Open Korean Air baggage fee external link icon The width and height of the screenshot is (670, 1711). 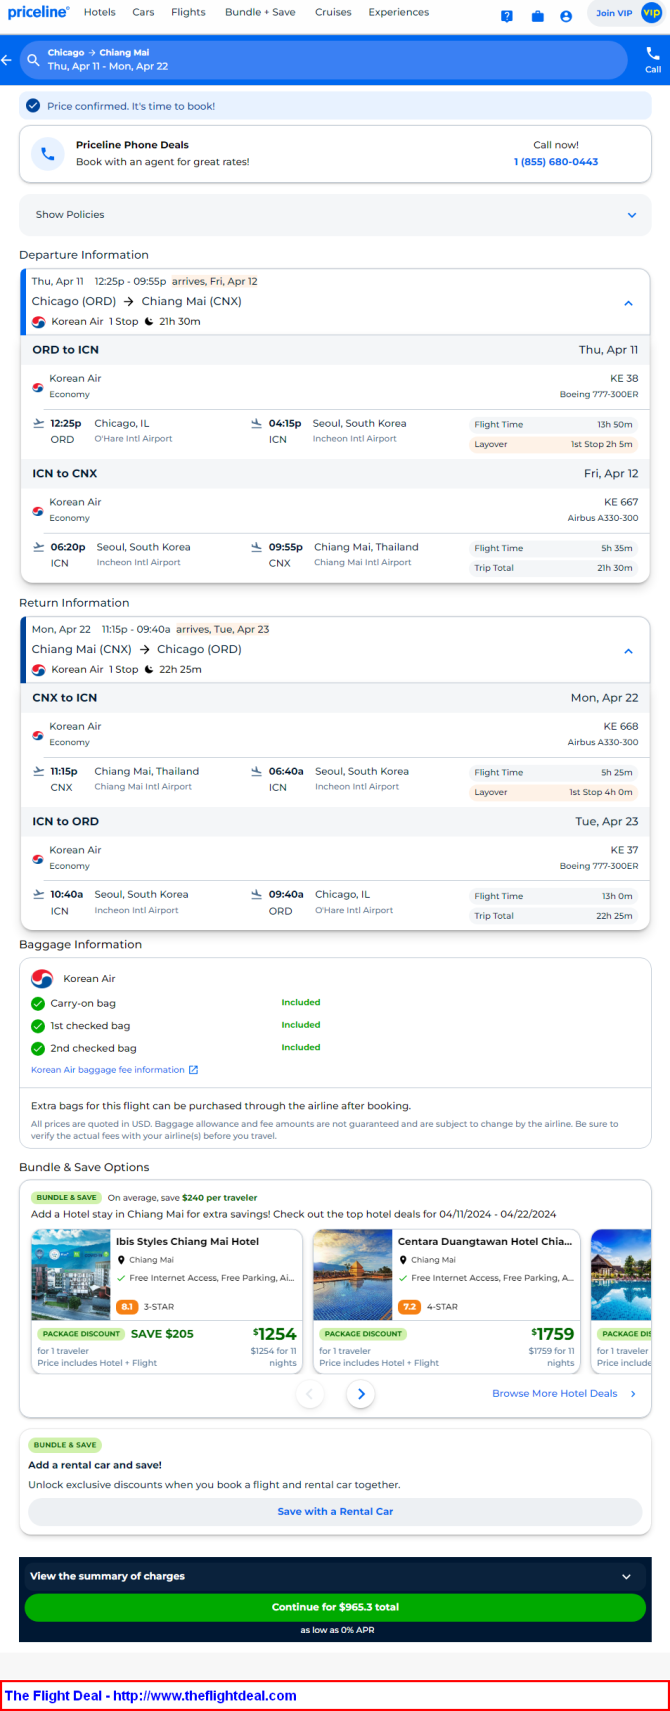click(193, 1070)
